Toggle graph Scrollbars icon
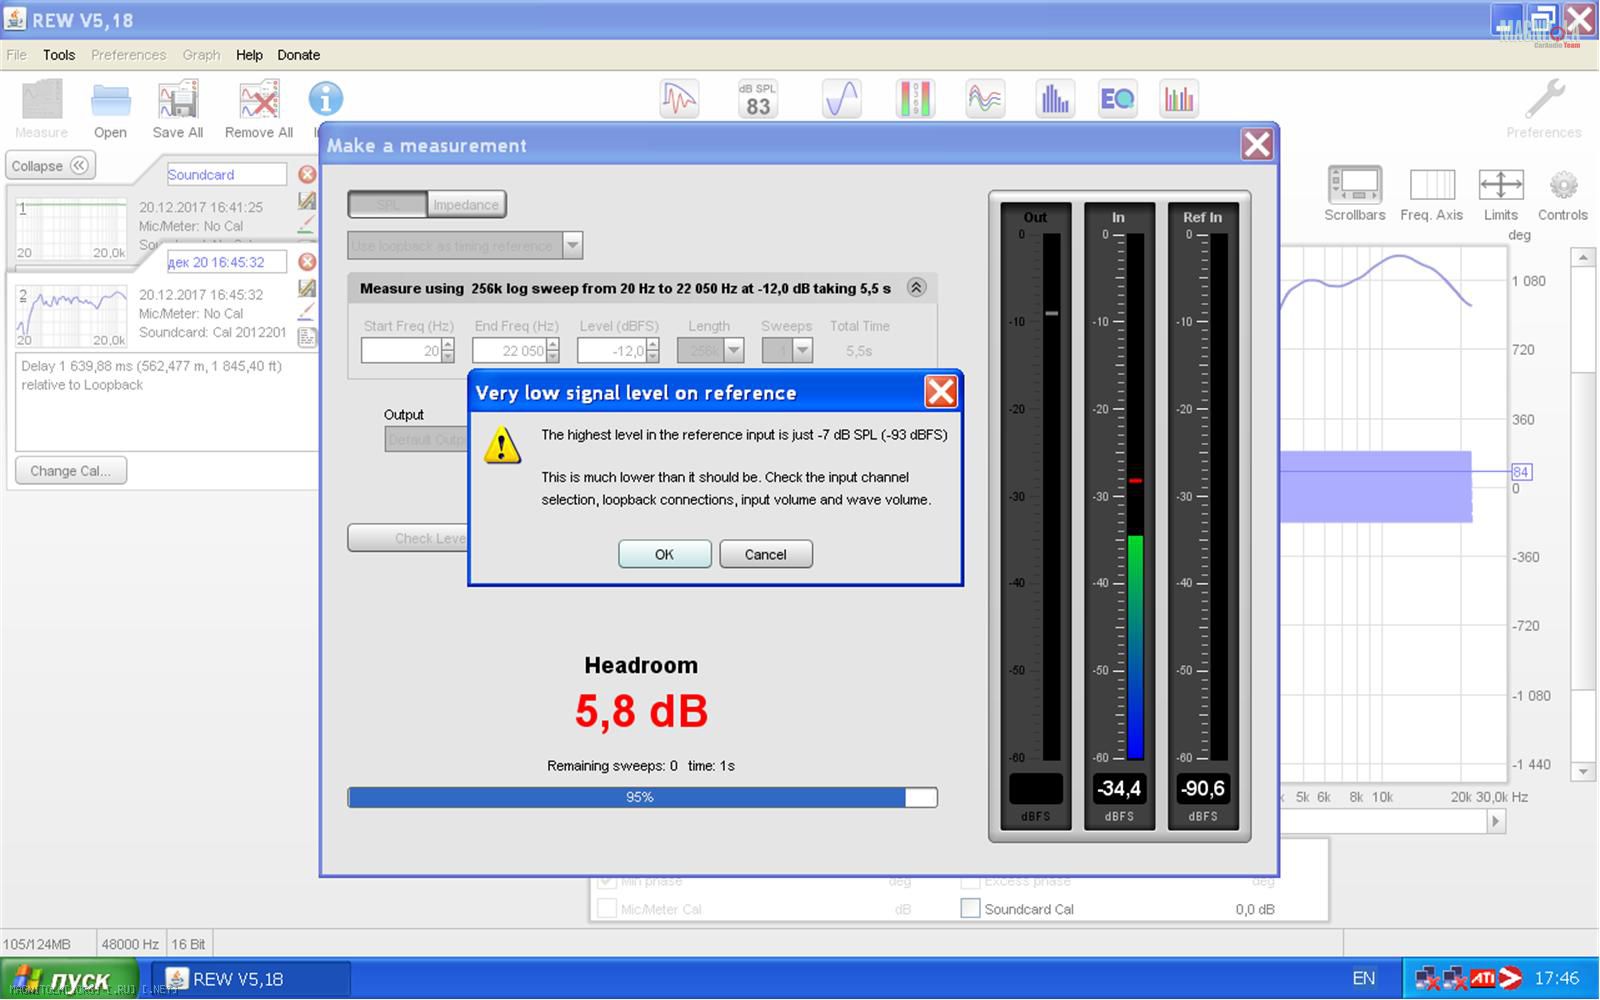Image resolution: width=1600 pixels, height=1000 pixels. (1355, 184)
